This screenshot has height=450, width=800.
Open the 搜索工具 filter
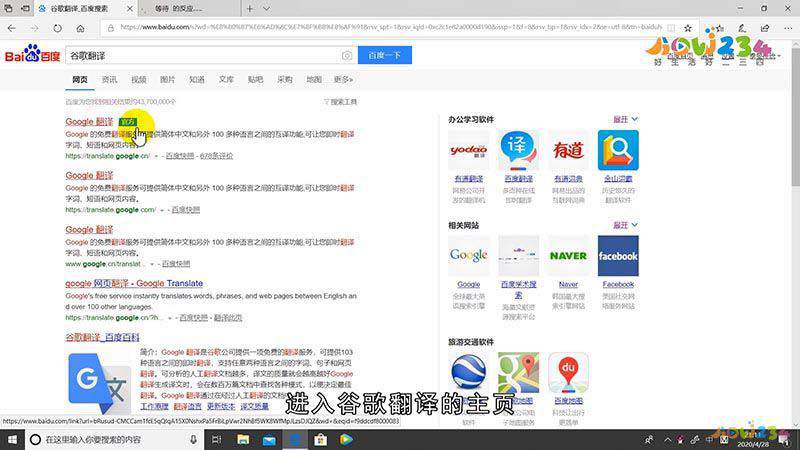[340, 102]
